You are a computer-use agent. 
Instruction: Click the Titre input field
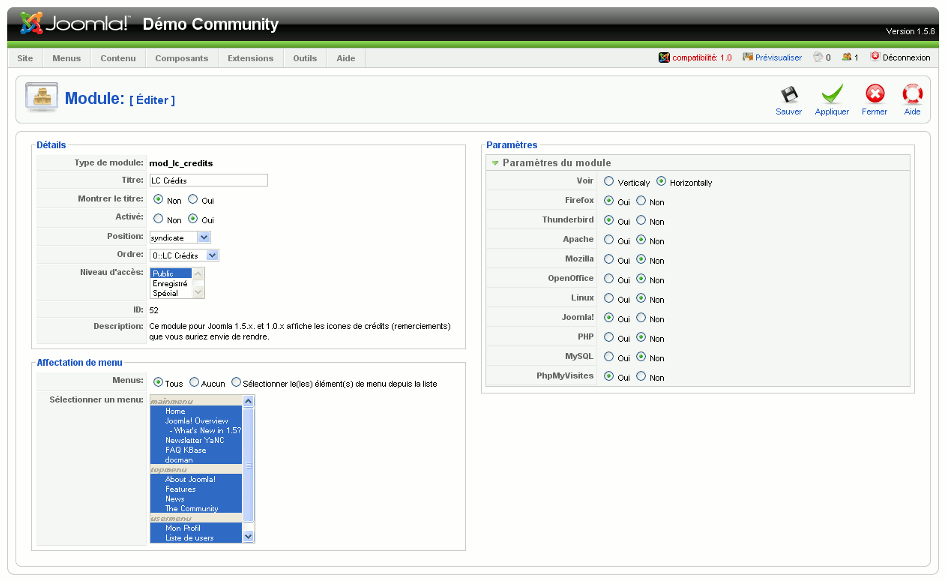click(208, 180)
